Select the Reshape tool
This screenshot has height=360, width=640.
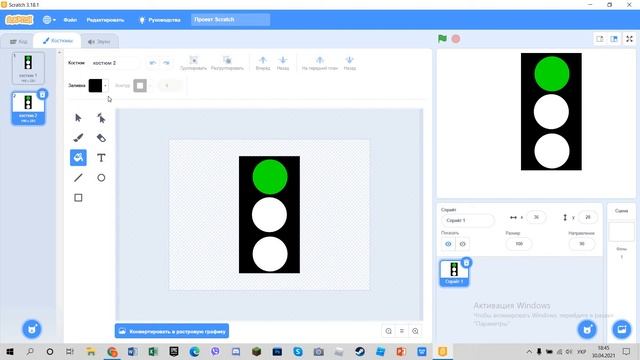pyautogui.click(x=101, y=118)
